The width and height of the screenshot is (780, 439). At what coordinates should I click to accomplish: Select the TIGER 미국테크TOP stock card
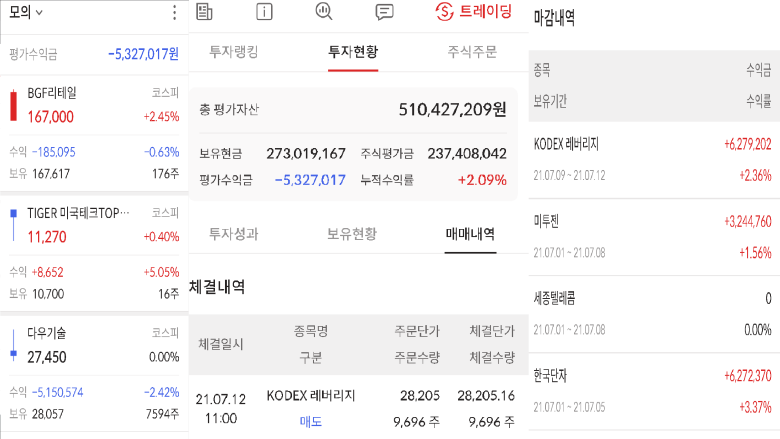(x=94, y=254)
